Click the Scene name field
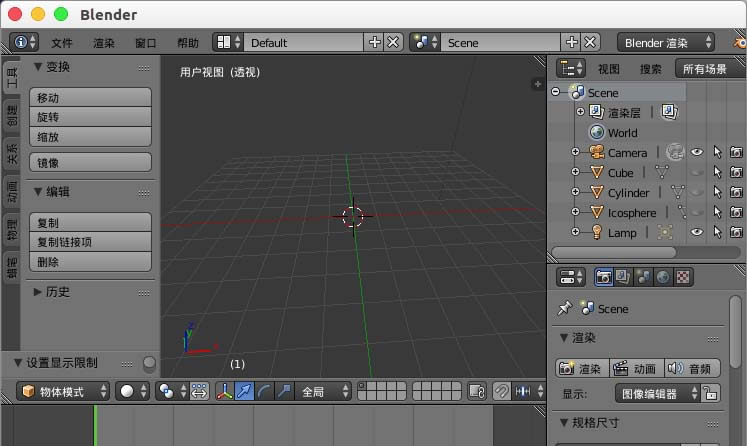 (x=500, y=42)
